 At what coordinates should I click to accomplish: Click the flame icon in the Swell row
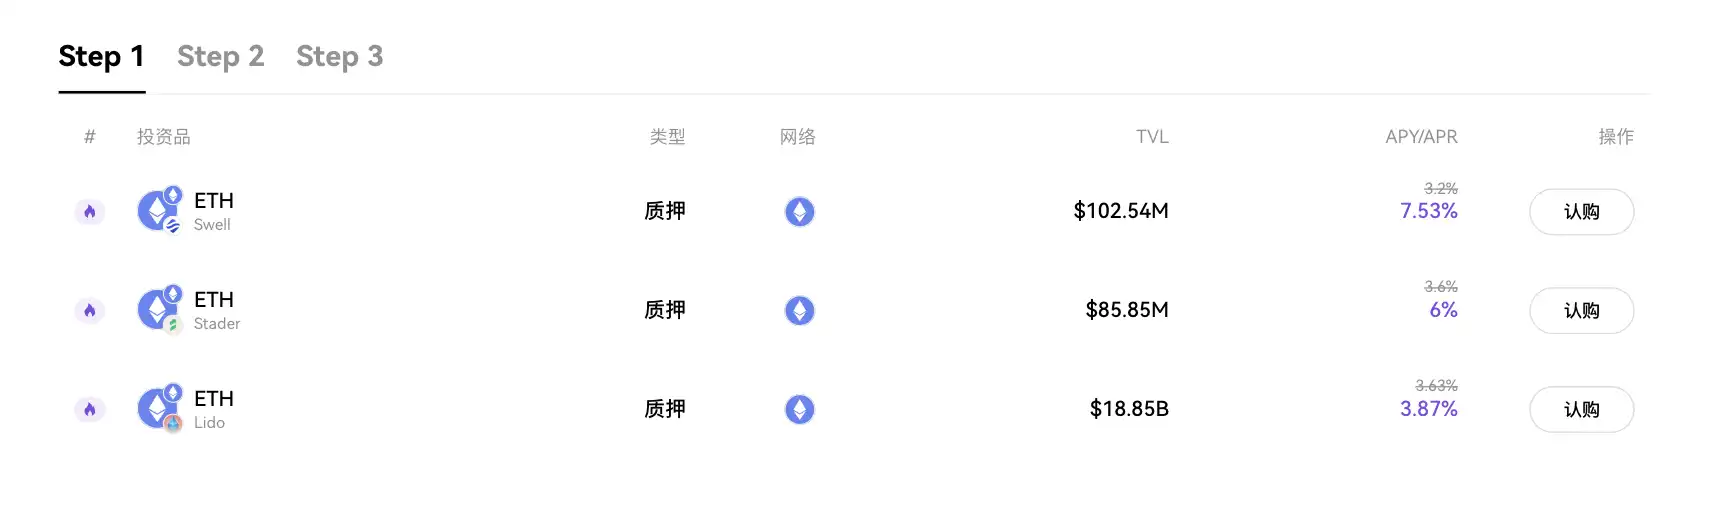point(90,211)
